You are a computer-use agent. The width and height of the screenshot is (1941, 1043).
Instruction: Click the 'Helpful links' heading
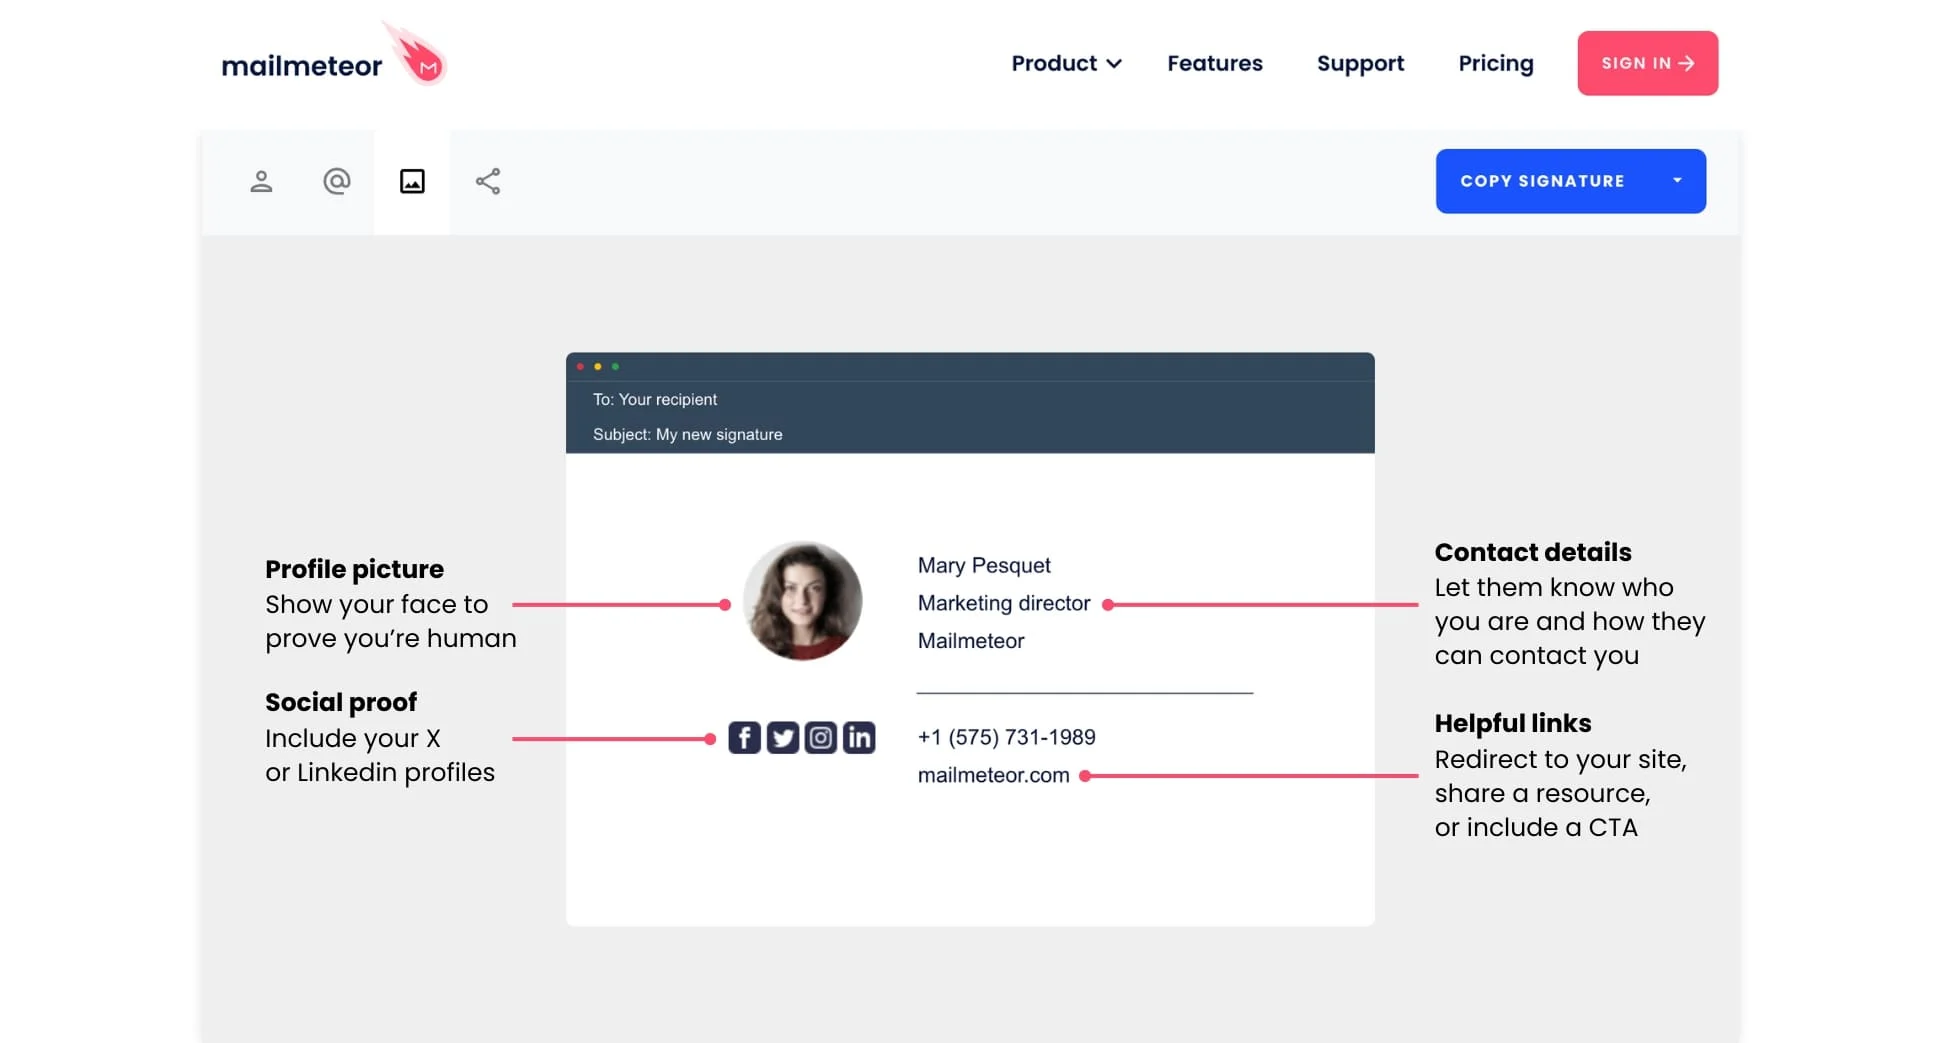(1513, 723)
